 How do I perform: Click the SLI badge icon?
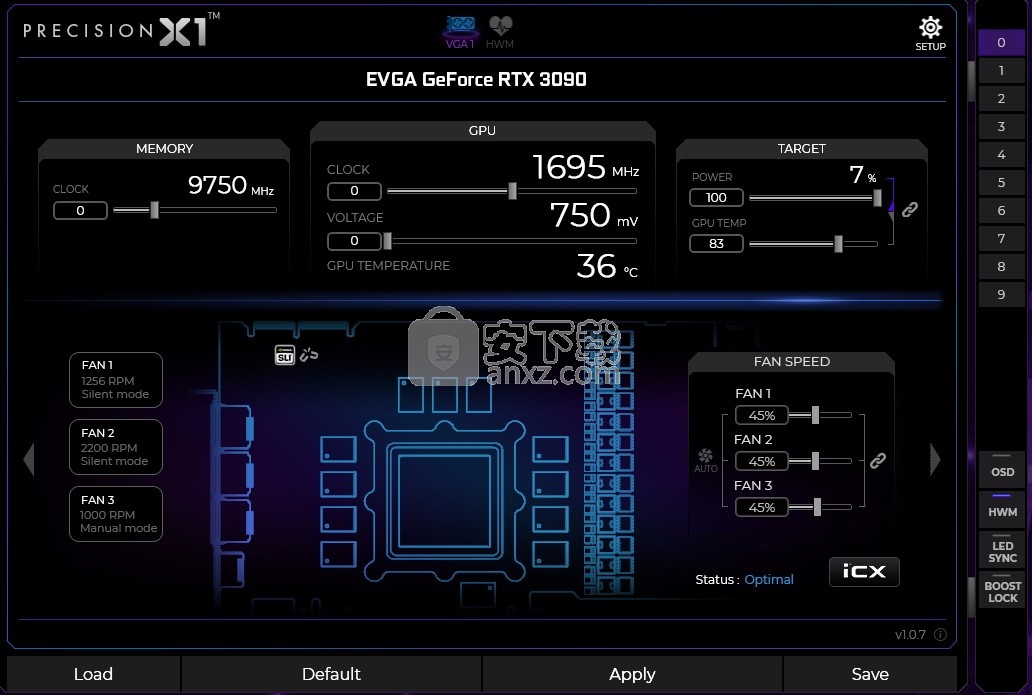tap(284, 355)
